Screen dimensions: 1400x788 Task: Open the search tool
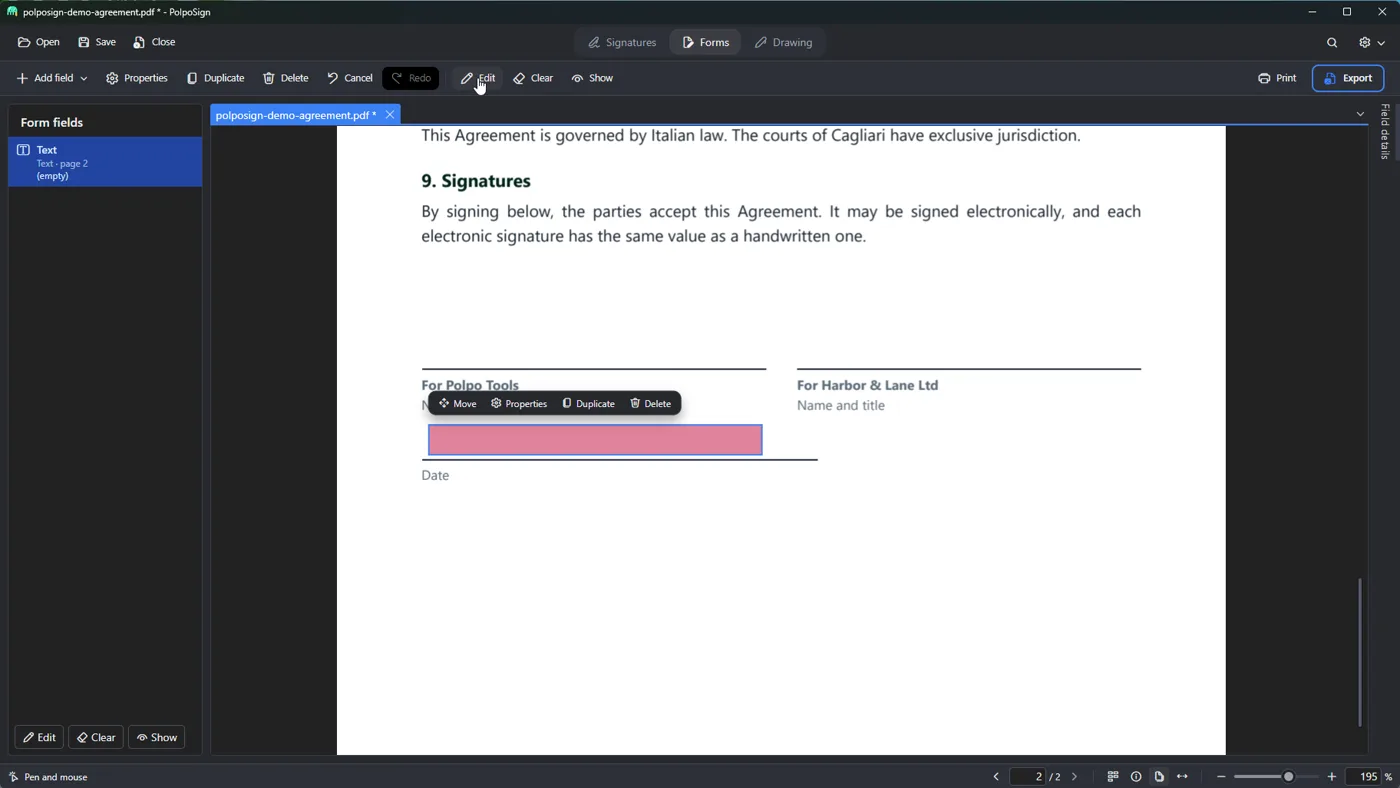[x=1332, y=43]
